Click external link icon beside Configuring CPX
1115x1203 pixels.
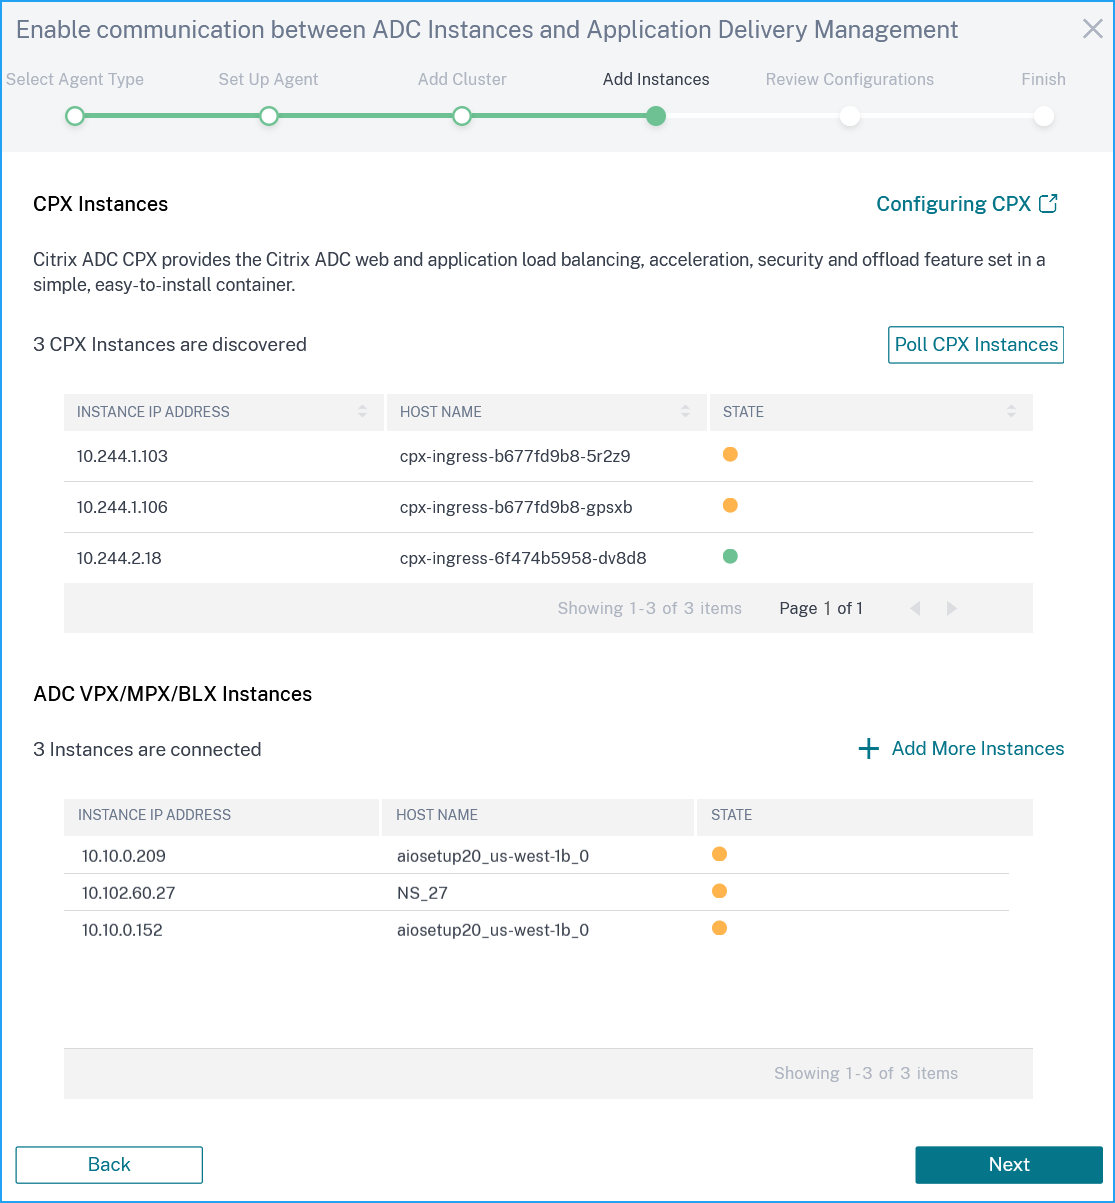click(1048, 204)
